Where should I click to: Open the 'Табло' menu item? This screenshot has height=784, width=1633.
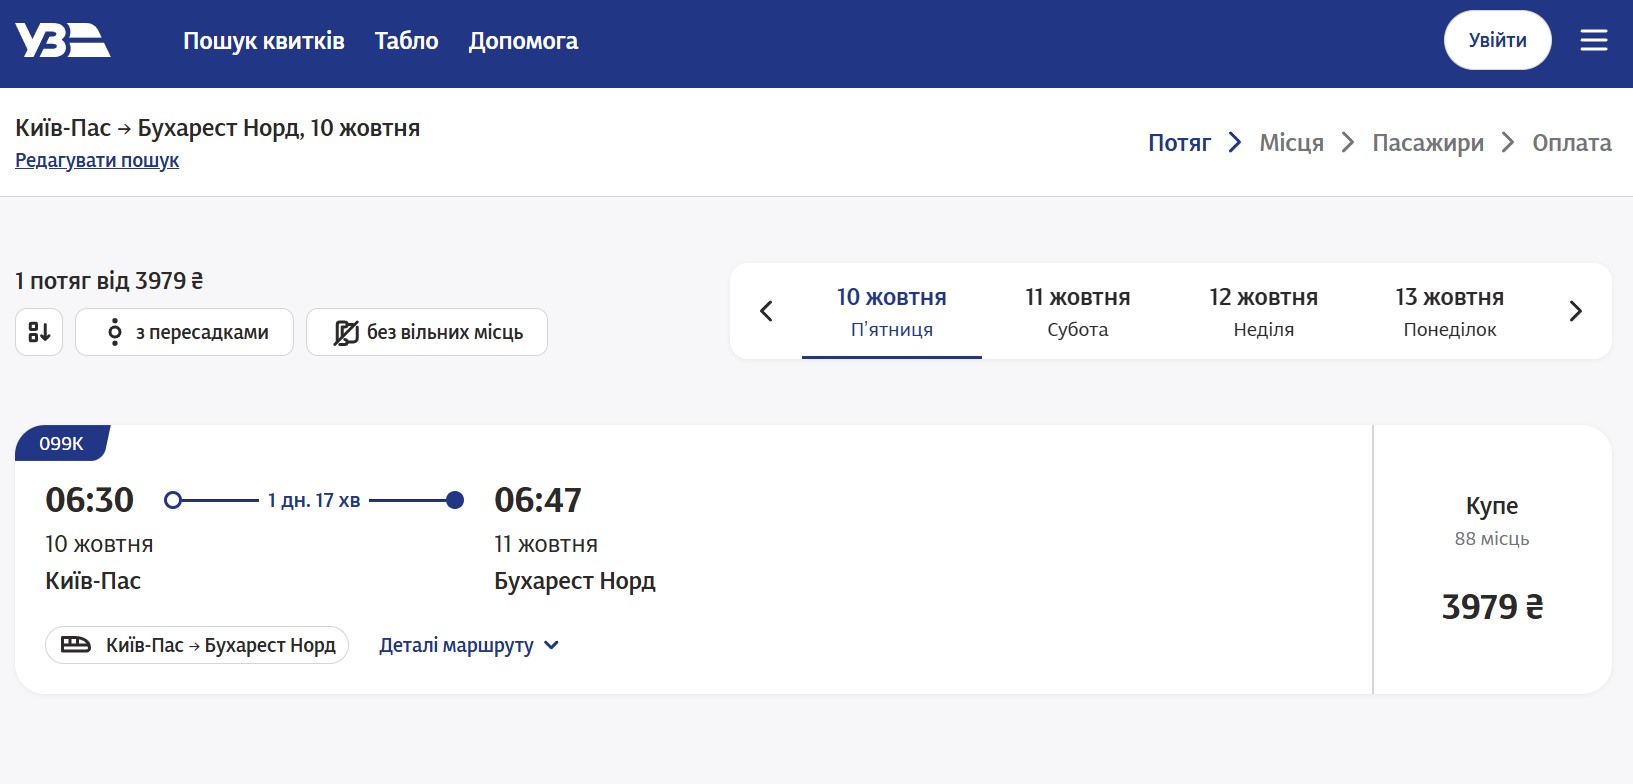pyautogui.click(x=406, y=41)
